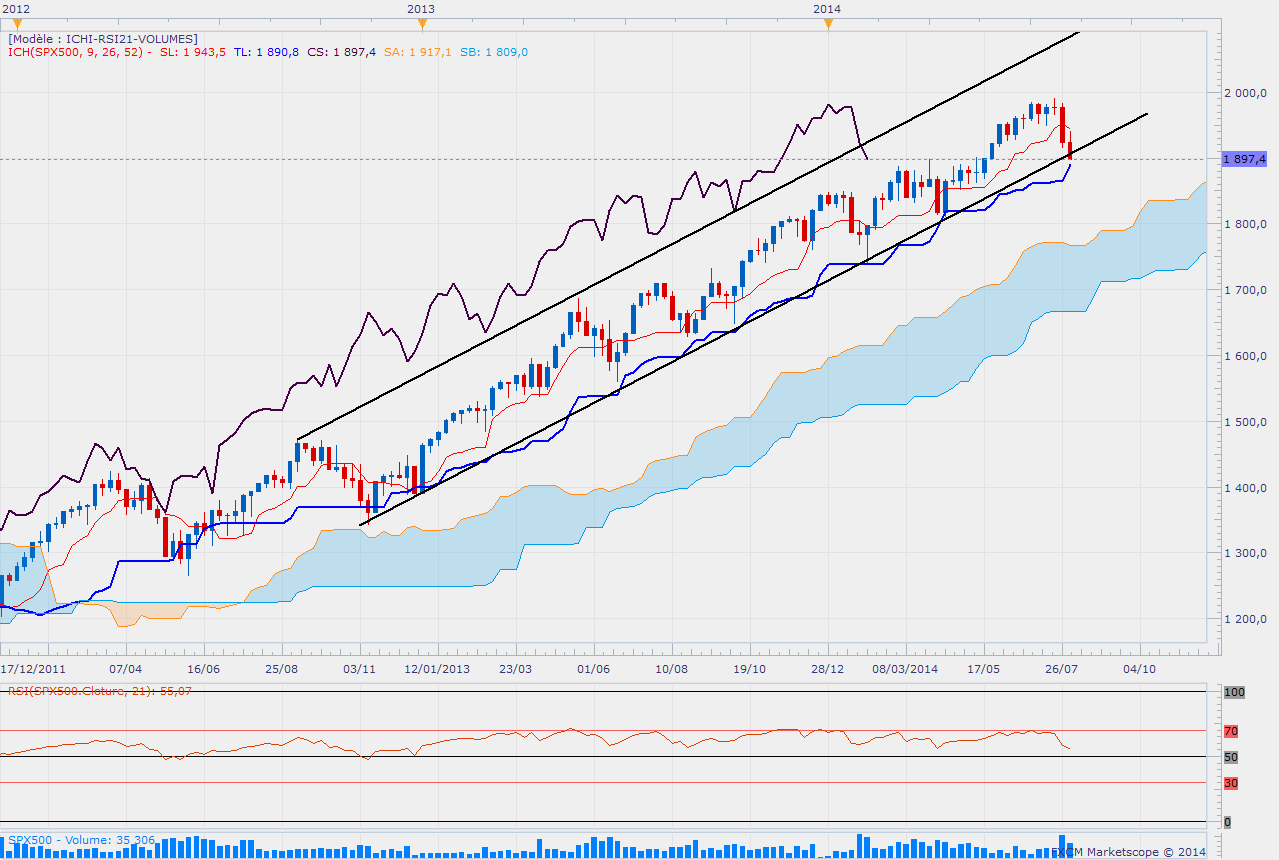The image size is (1279, 860).
Task: Click the light-blue SB: 1 809,0 label
Action: [494, 53]
